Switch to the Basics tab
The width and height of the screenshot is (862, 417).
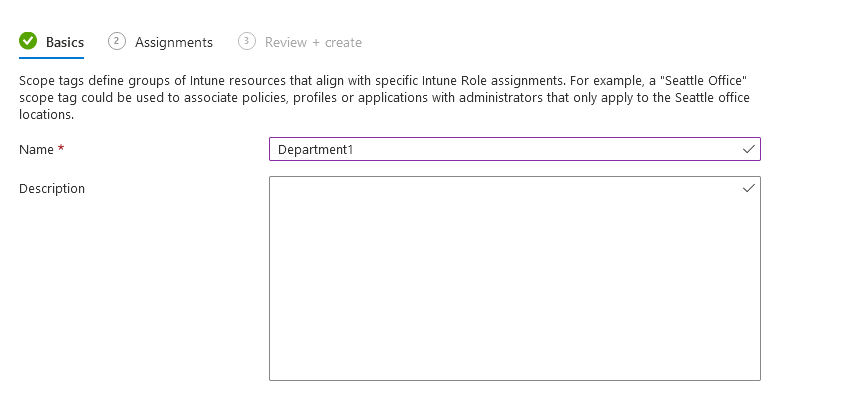tap(52, 42)
